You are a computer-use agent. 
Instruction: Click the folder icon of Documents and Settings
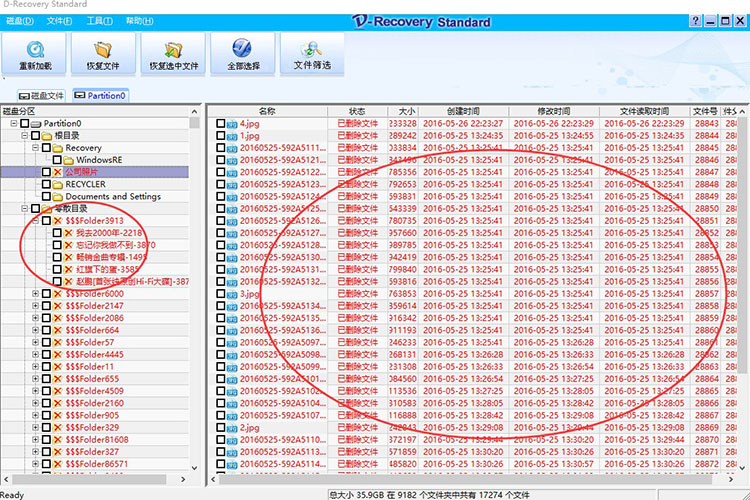coord(58,197)
